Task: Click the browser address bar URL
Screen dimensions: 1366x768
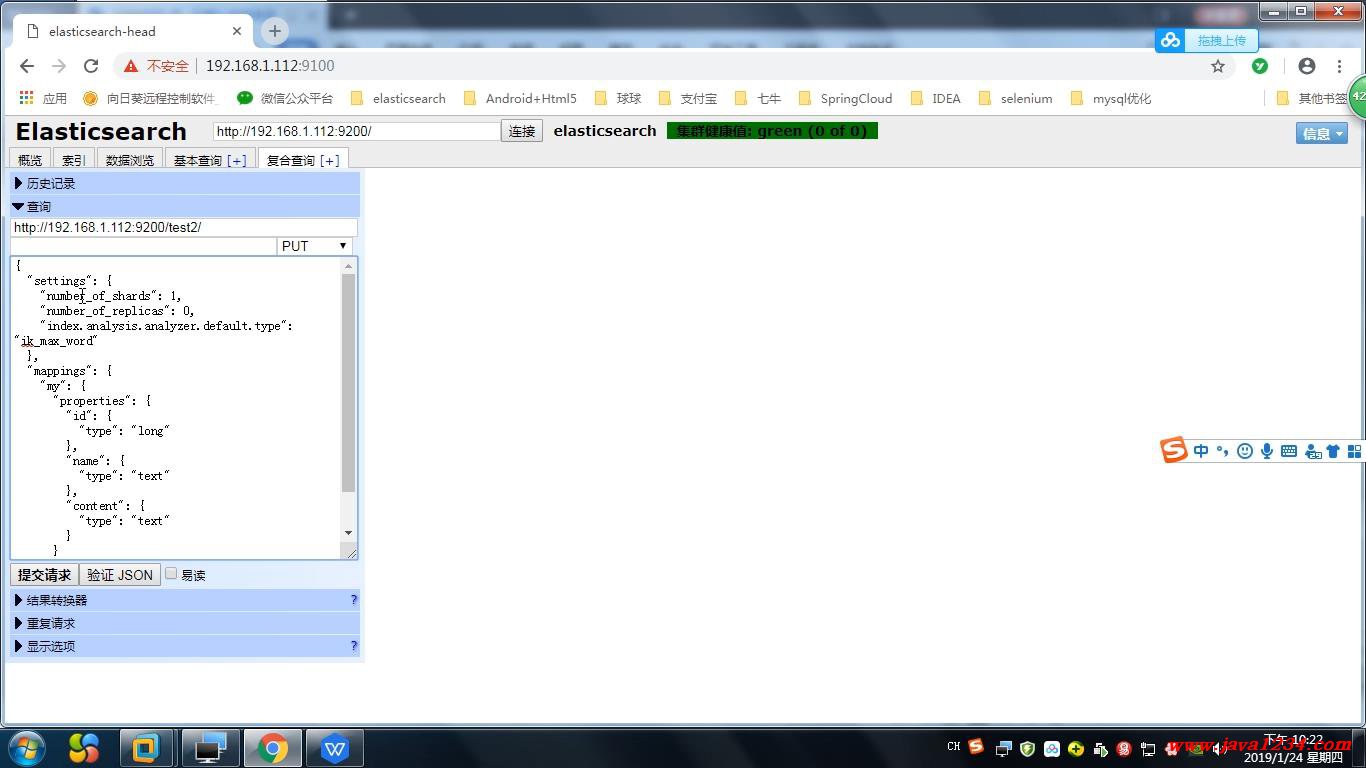Action: click(270, 66)
